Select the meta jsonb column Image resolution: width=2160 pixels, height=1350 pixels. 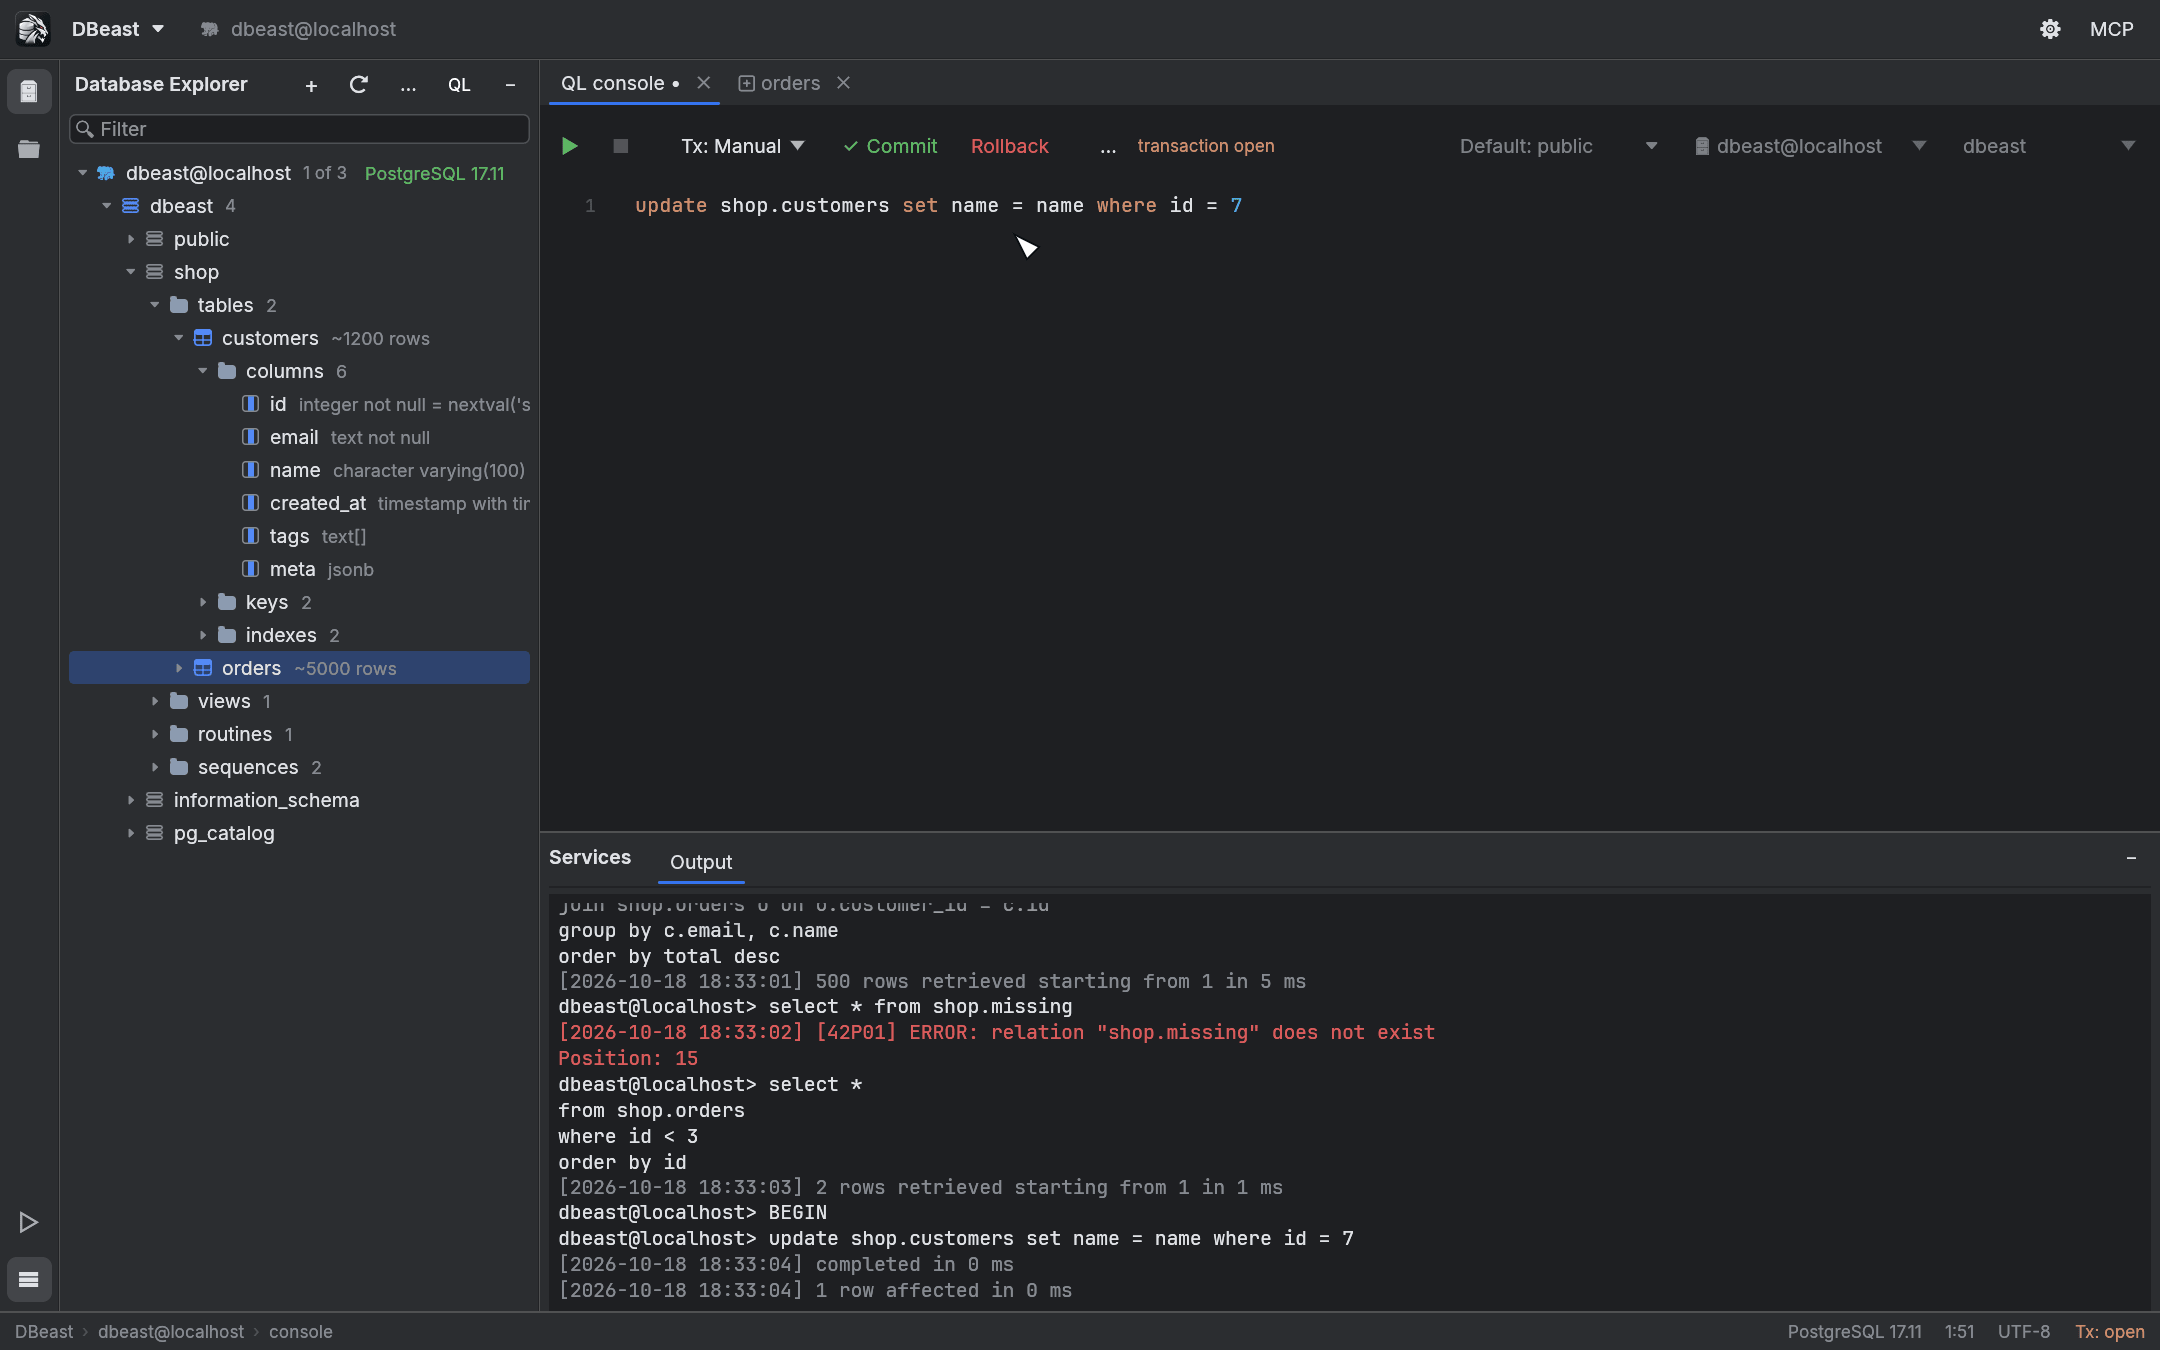click(300, 569)
